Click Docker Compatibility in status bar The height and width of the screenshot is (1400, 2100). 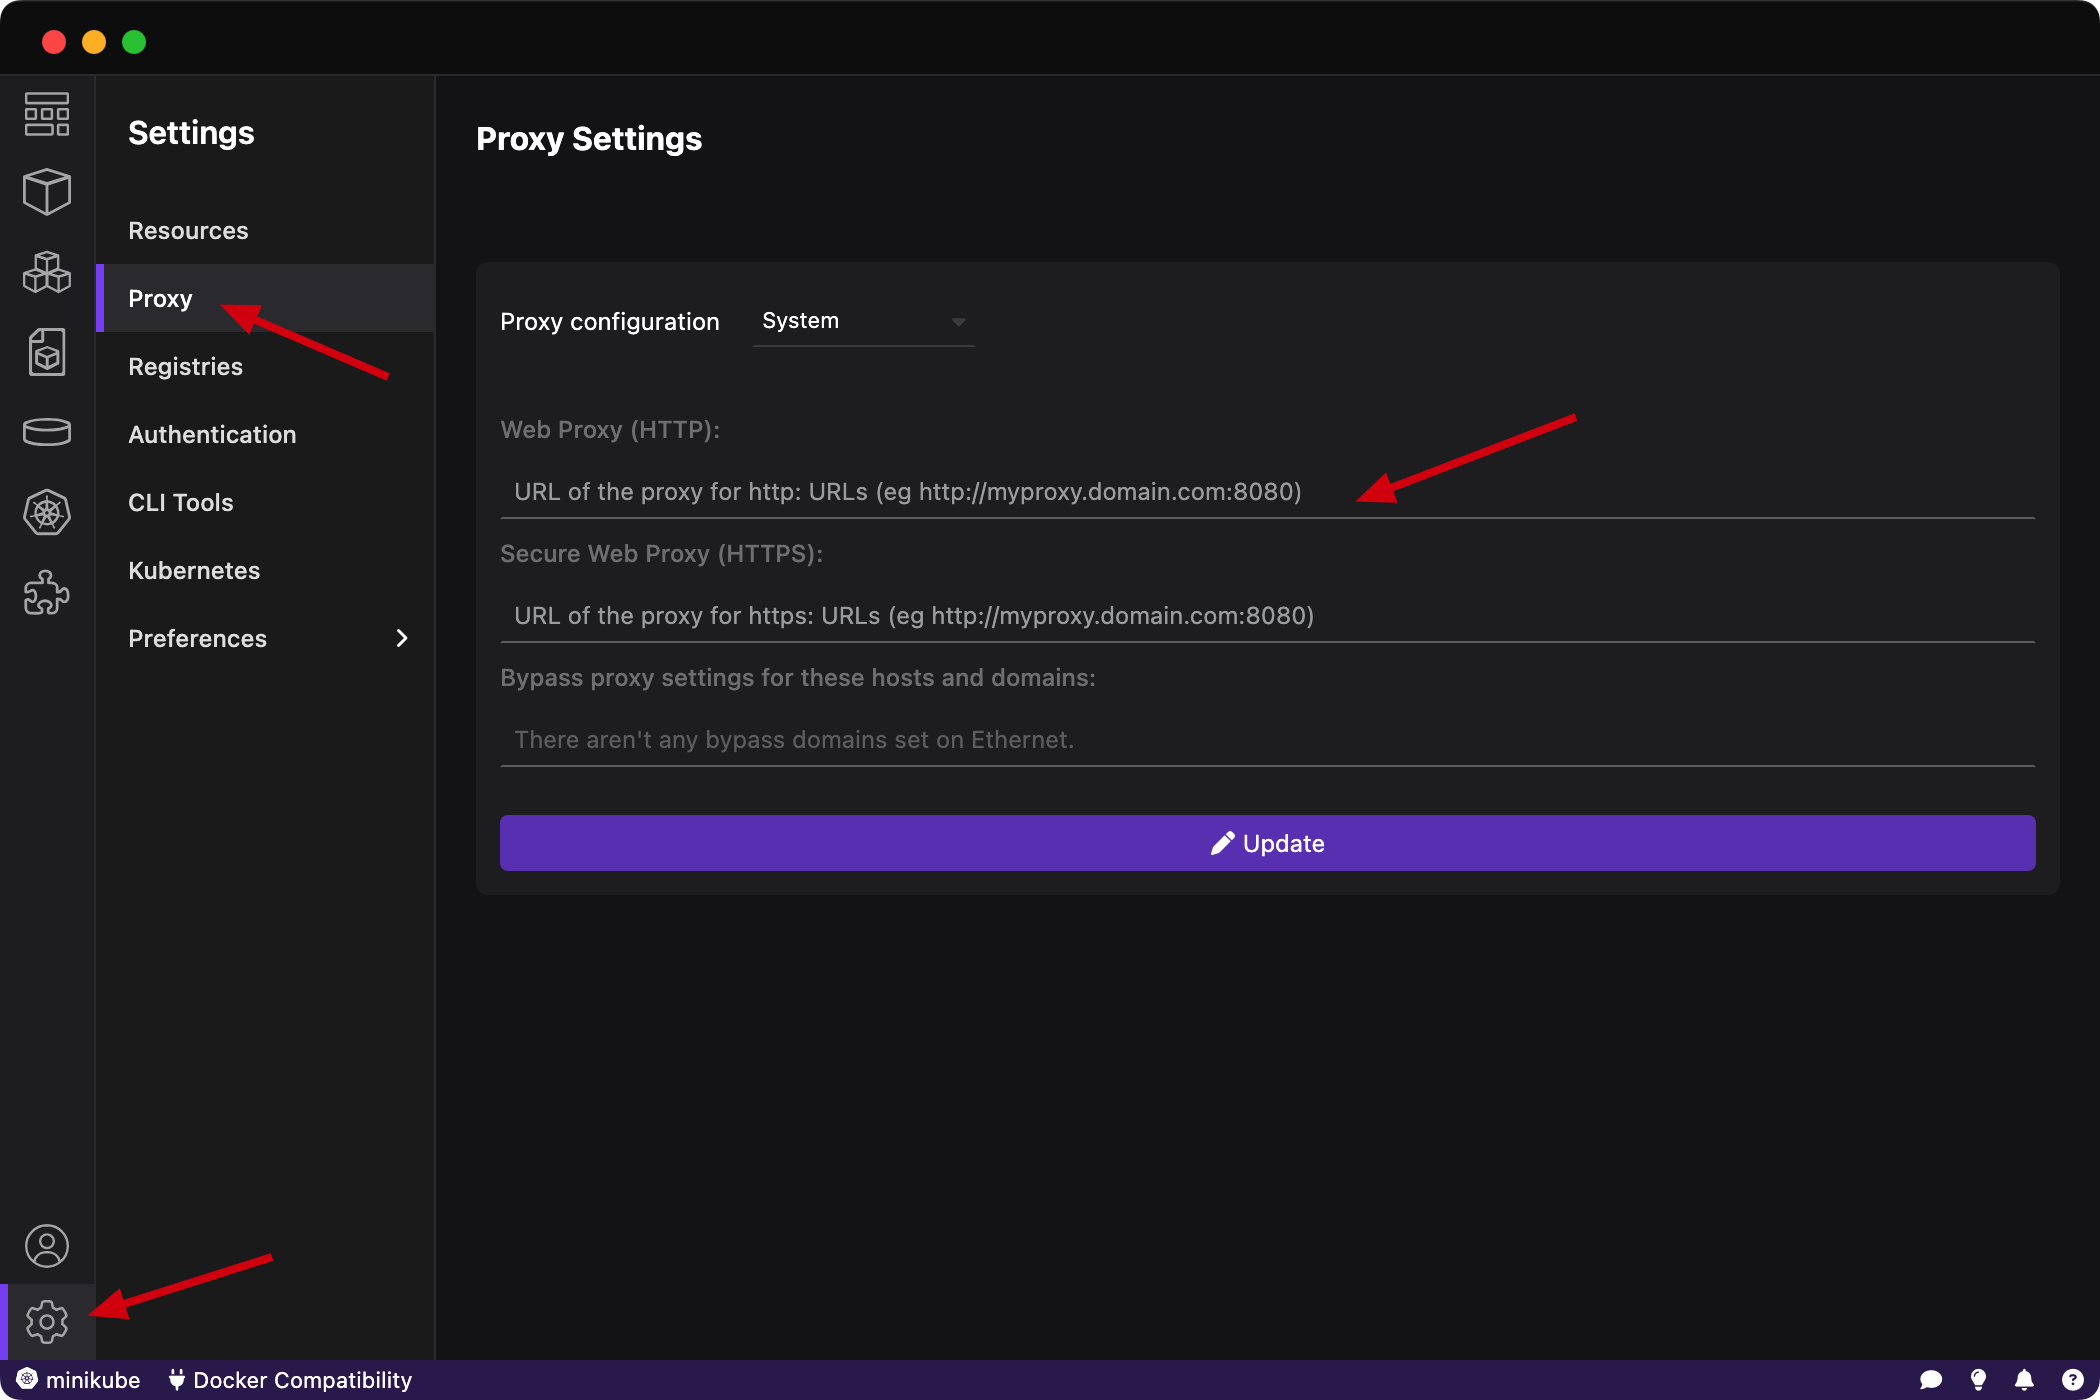[290, 1380]
